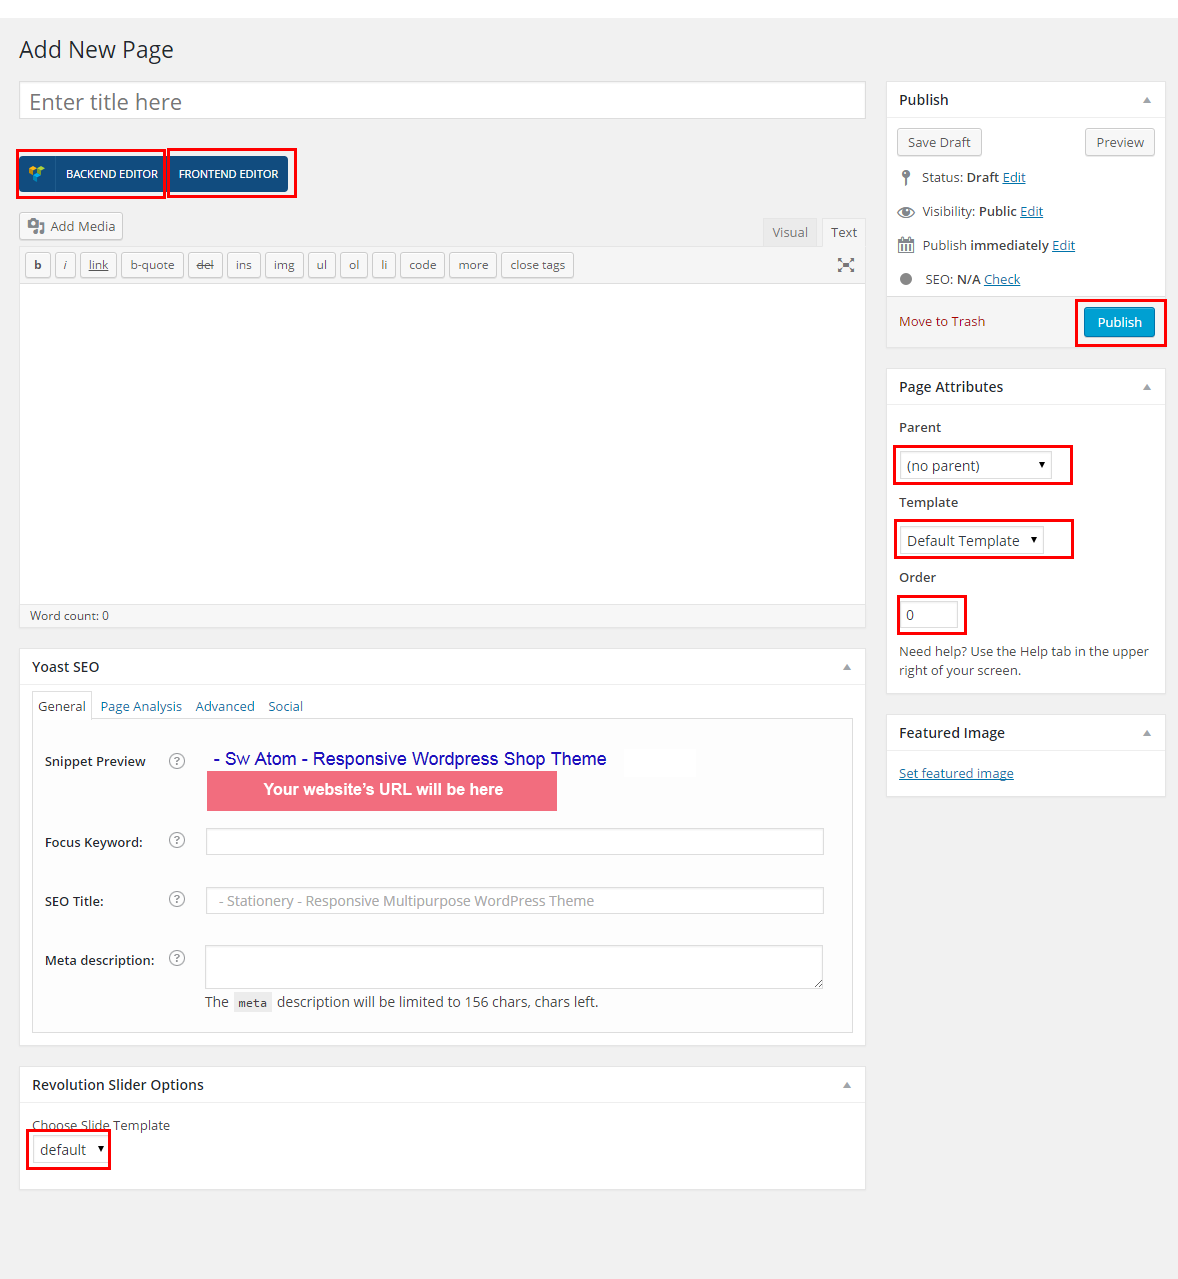Switch editor to the Visual tab
The height and width of the screenshot is (1279, 1178).
[790, 232]
